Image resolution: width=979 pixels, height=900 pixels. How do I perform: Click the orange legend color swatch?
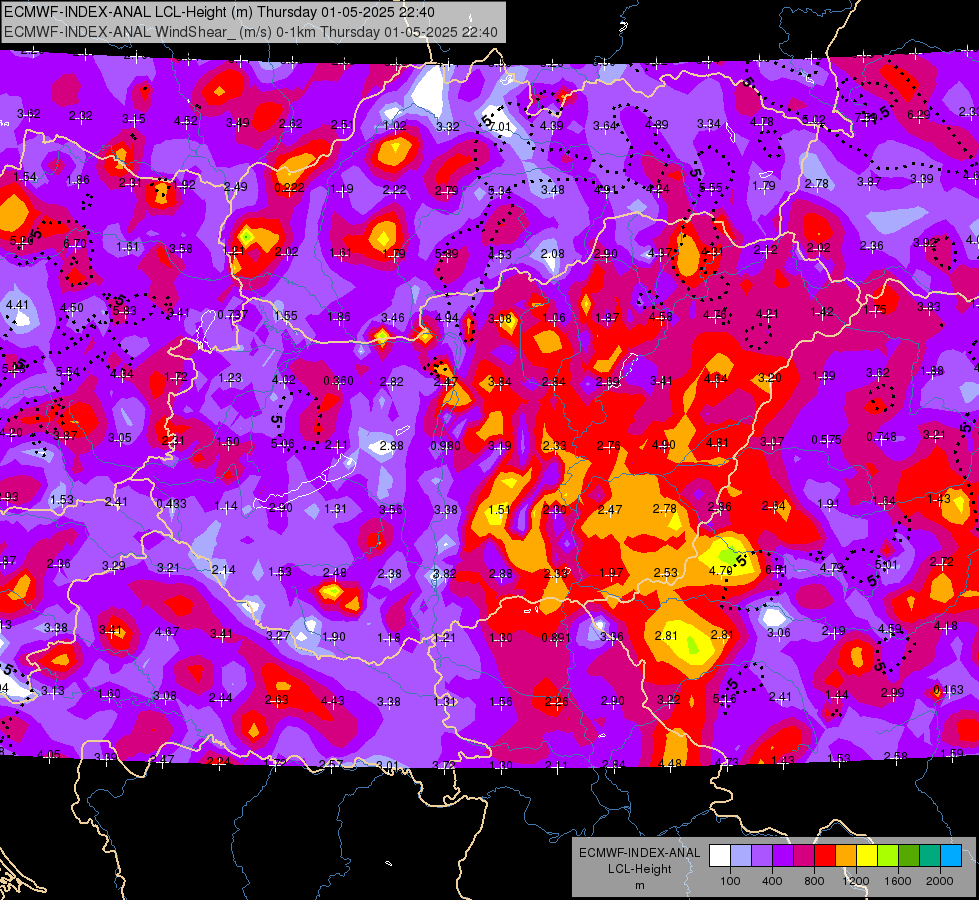pyautogui.click(x=847, y=855)
